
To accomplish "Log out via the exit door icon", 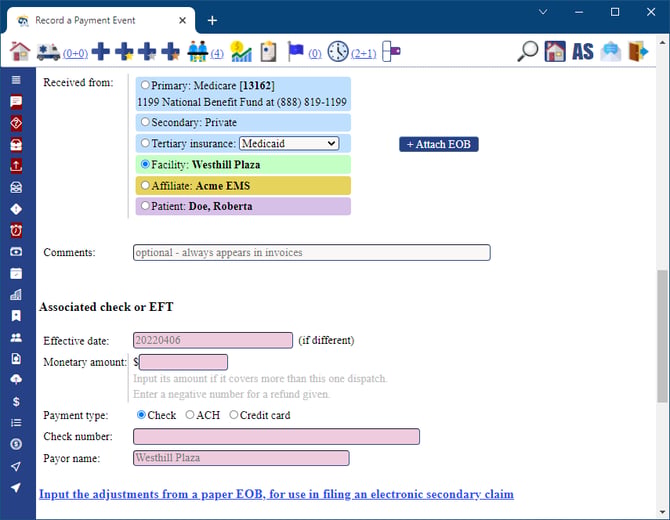I will [x=638, y=52].
